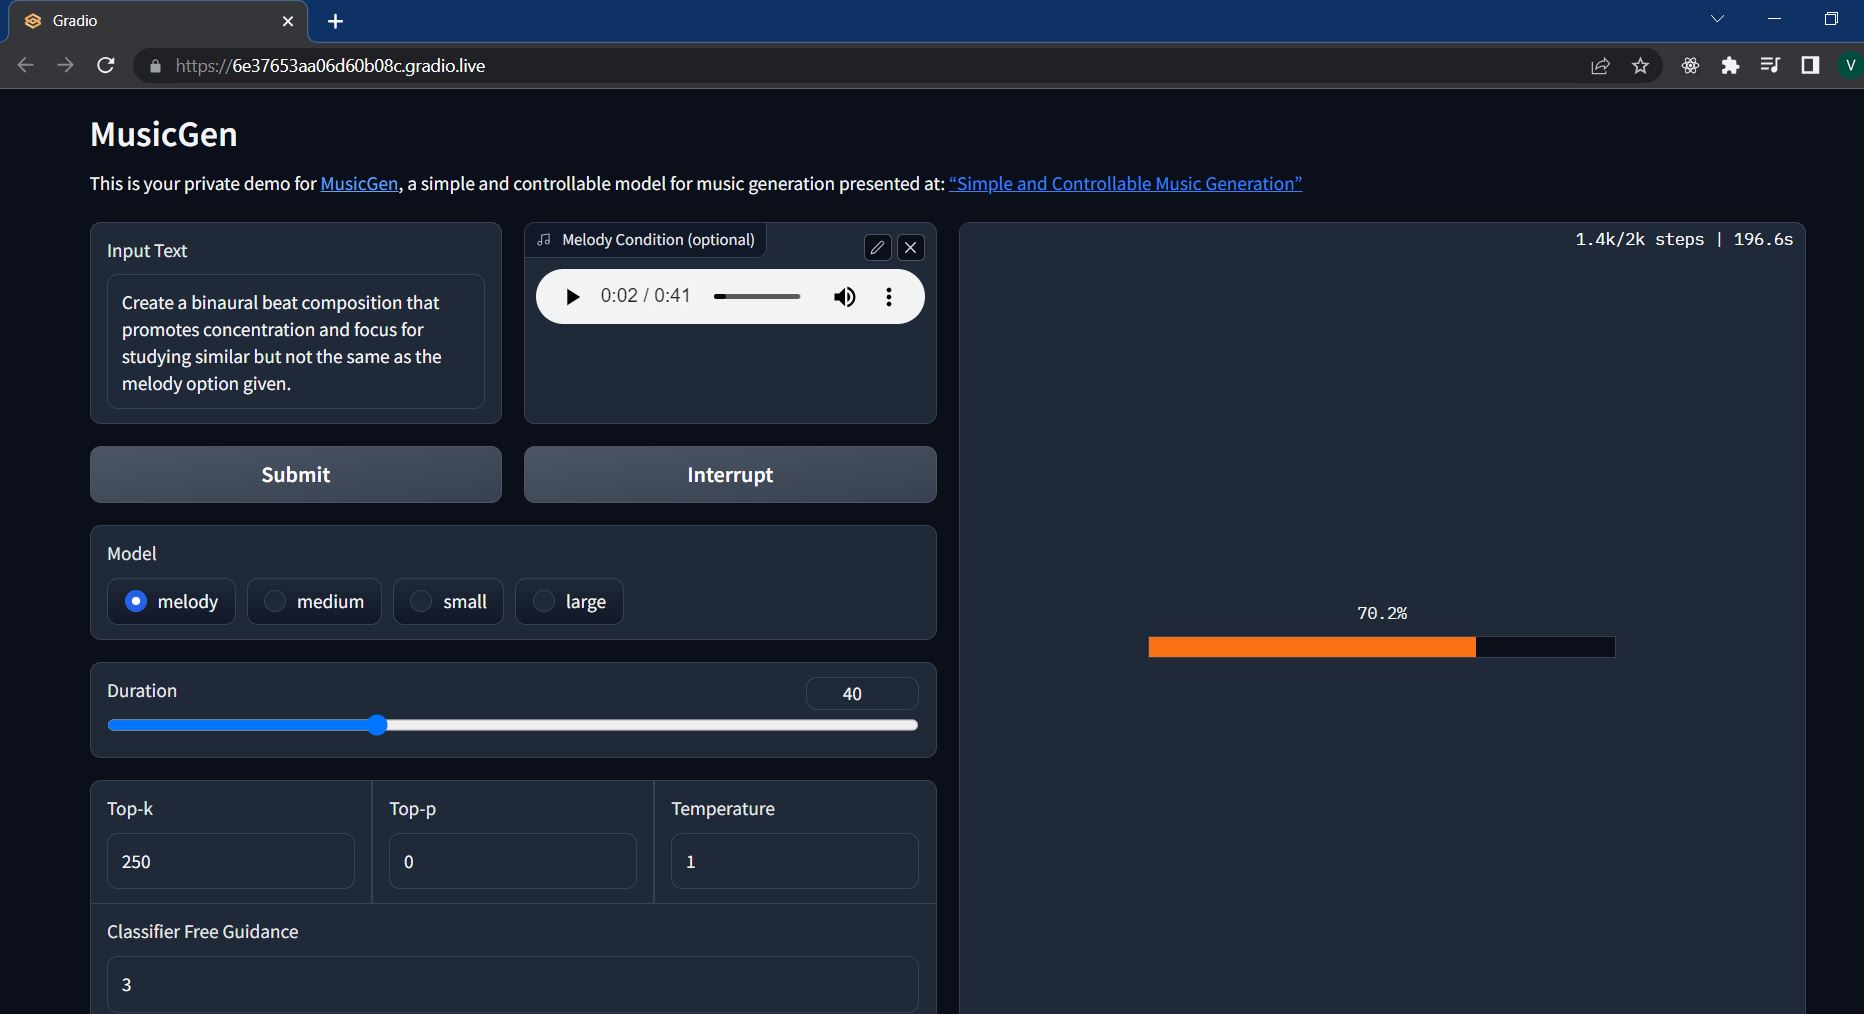Click the audio playback seek bar
This screenshot has height=1014, width=1864.
pyautogui.click(x=757, y=297)
